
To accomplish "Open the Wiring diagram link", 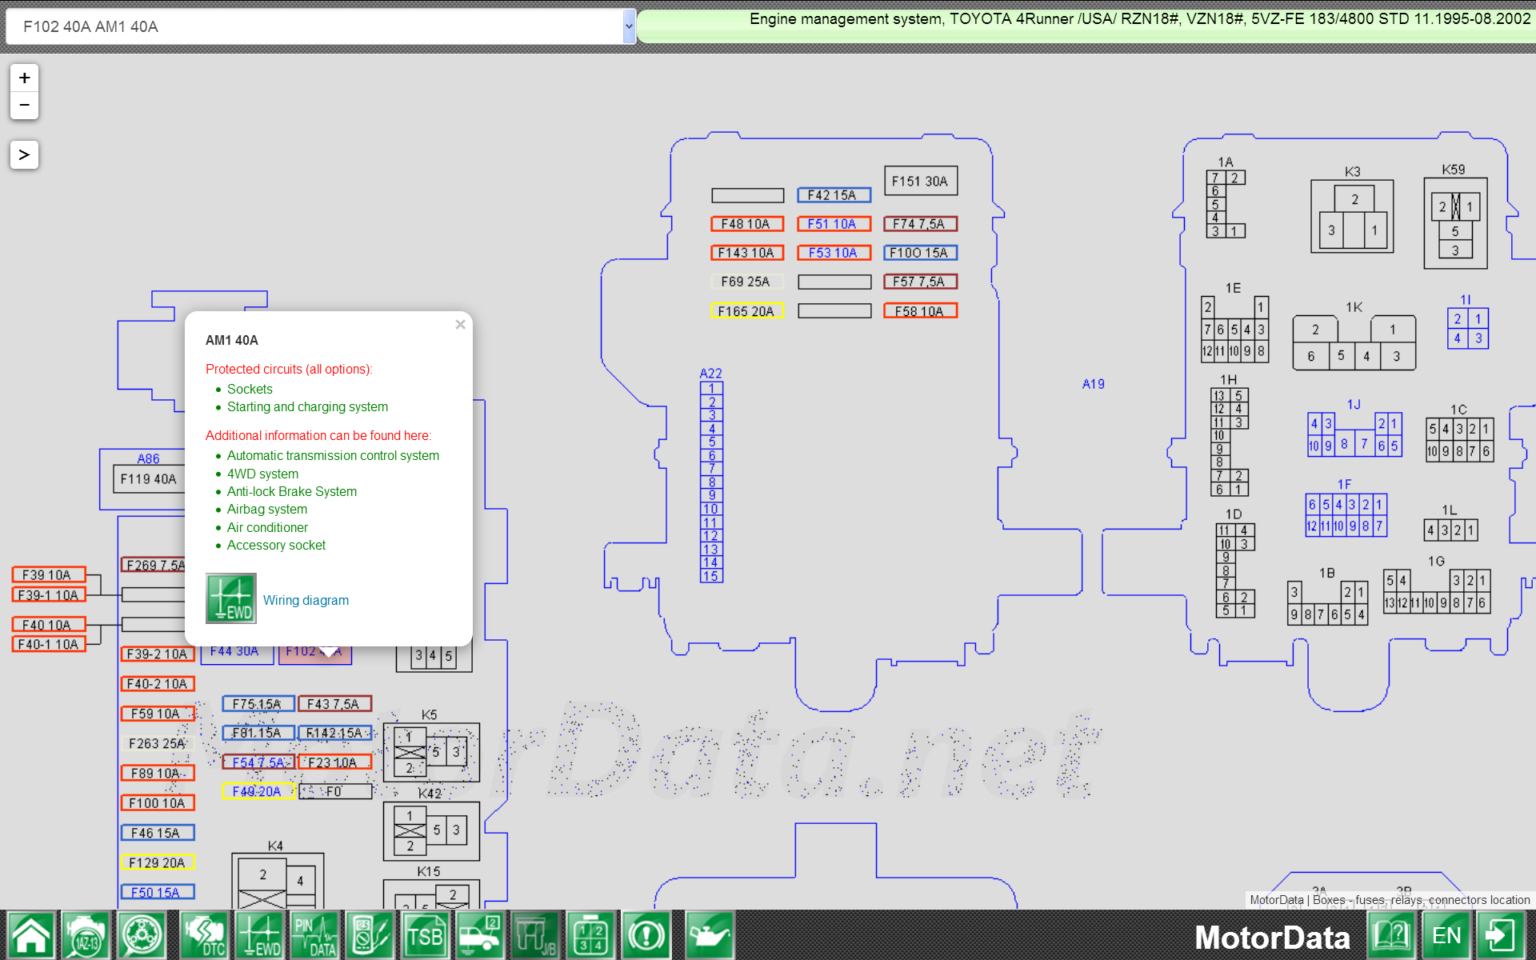I will (306, 600).
